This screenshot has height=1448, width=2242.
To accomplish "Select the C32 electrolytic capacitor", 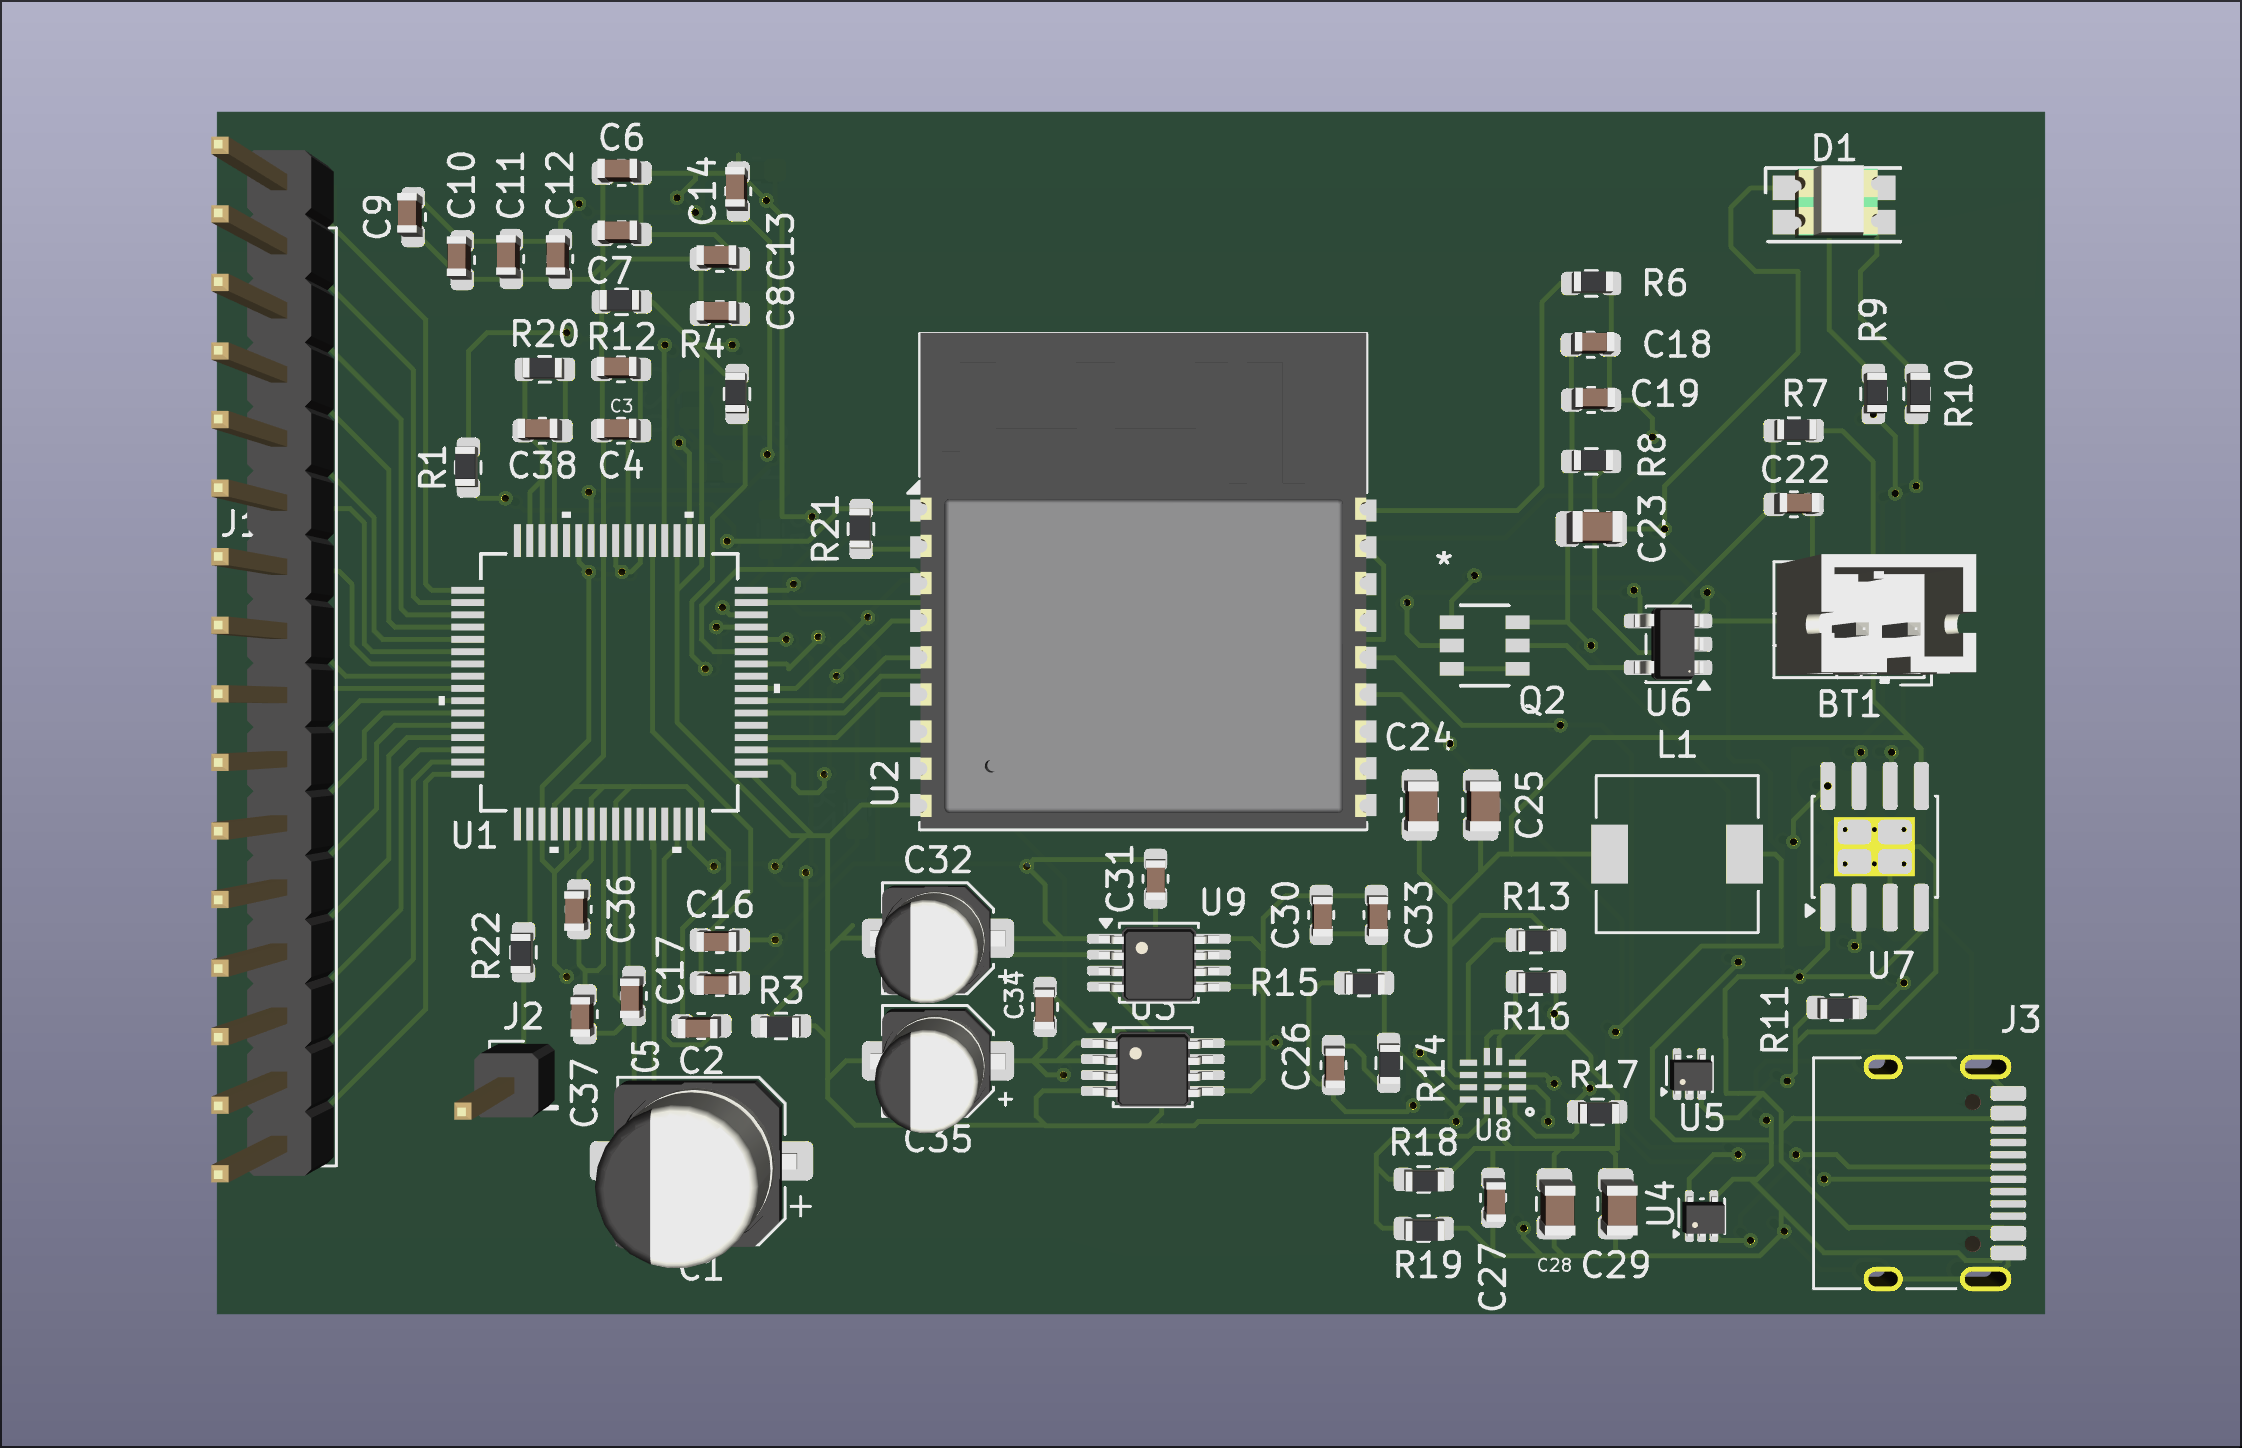I will (x=937, y=941).
